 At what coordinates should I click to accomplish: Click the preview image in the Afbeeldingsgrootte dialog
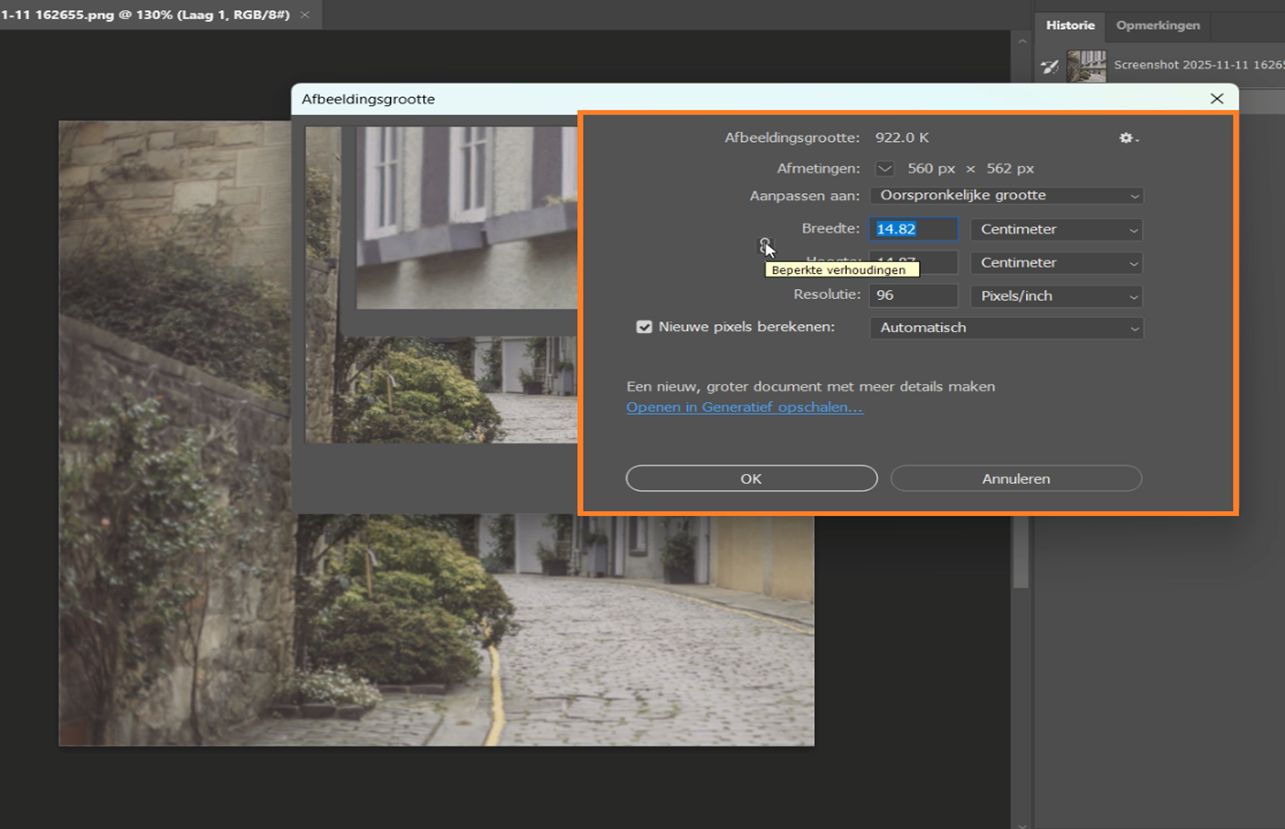pos(441,284)
